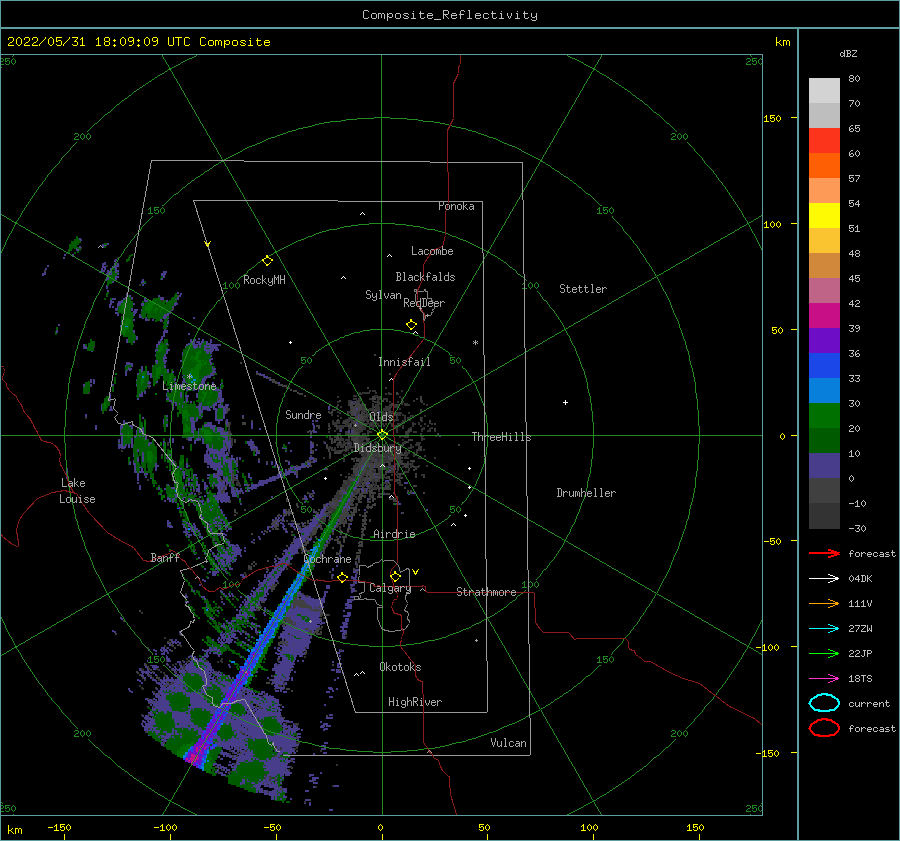Click the yellow V marker northwest of RockyMH
This screenshot has height=841, width=900.
(208, 244)
